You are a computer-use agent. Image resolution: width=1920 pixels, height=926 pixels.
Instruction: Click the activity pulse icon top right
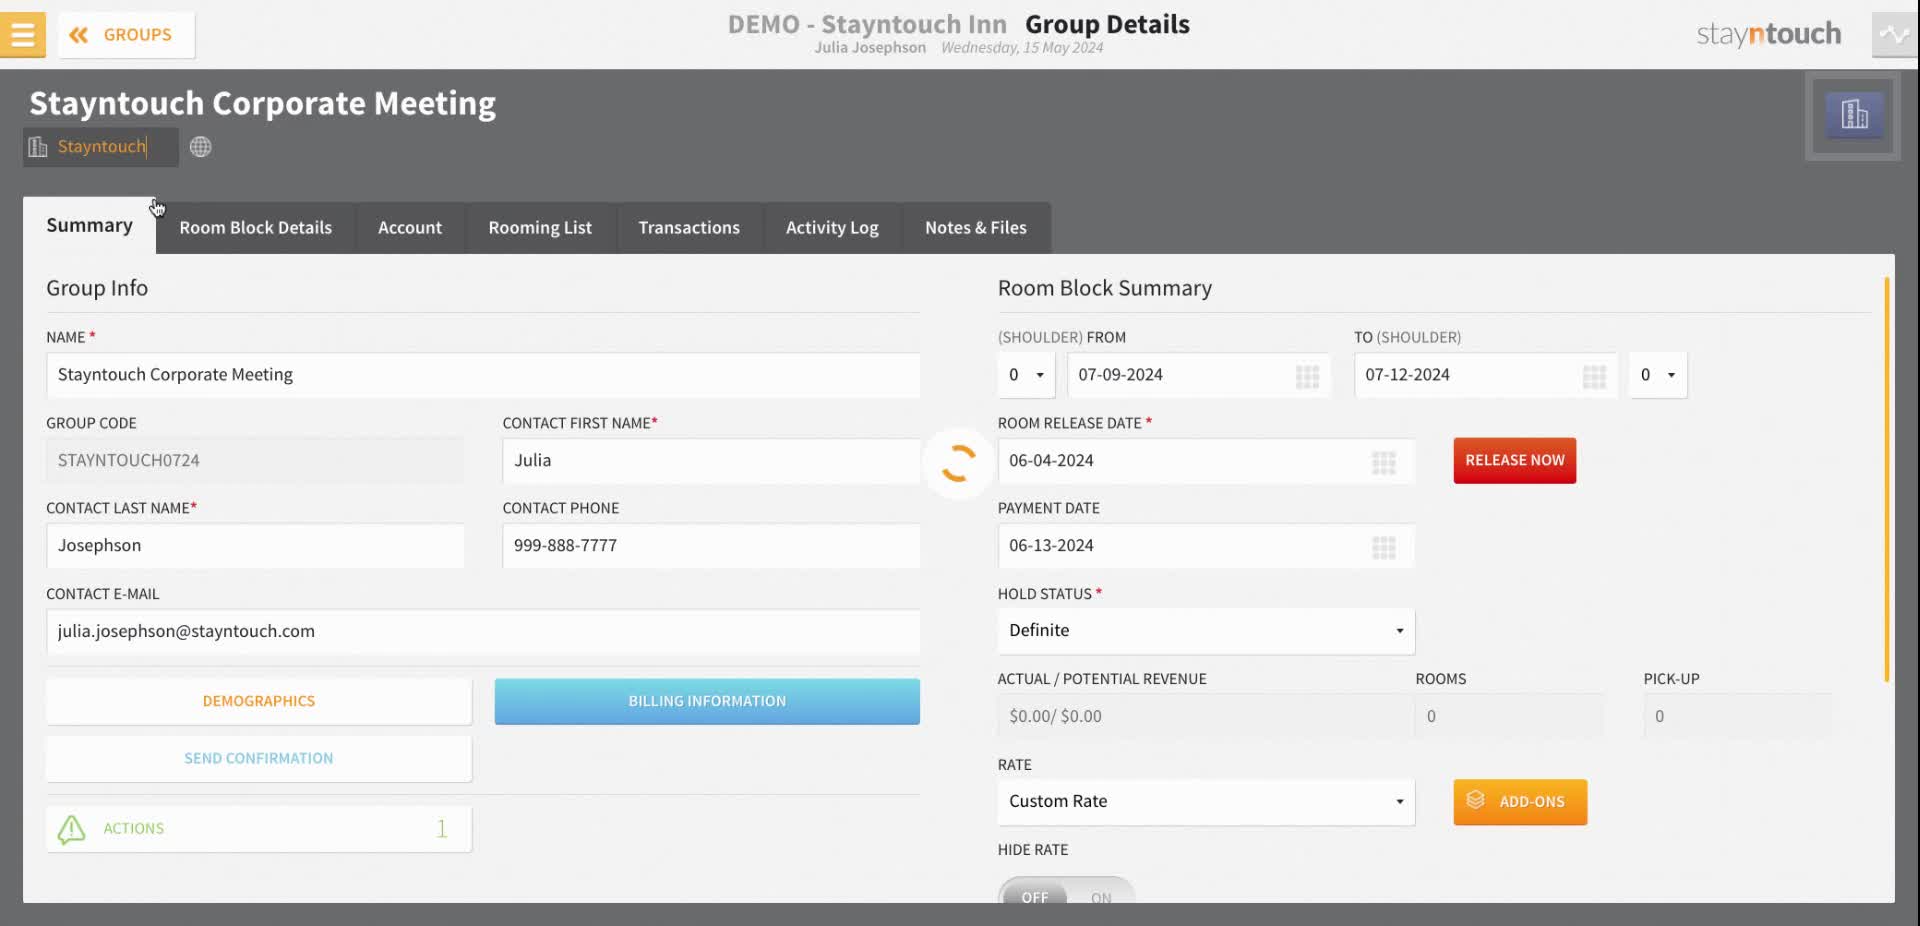1894,34
